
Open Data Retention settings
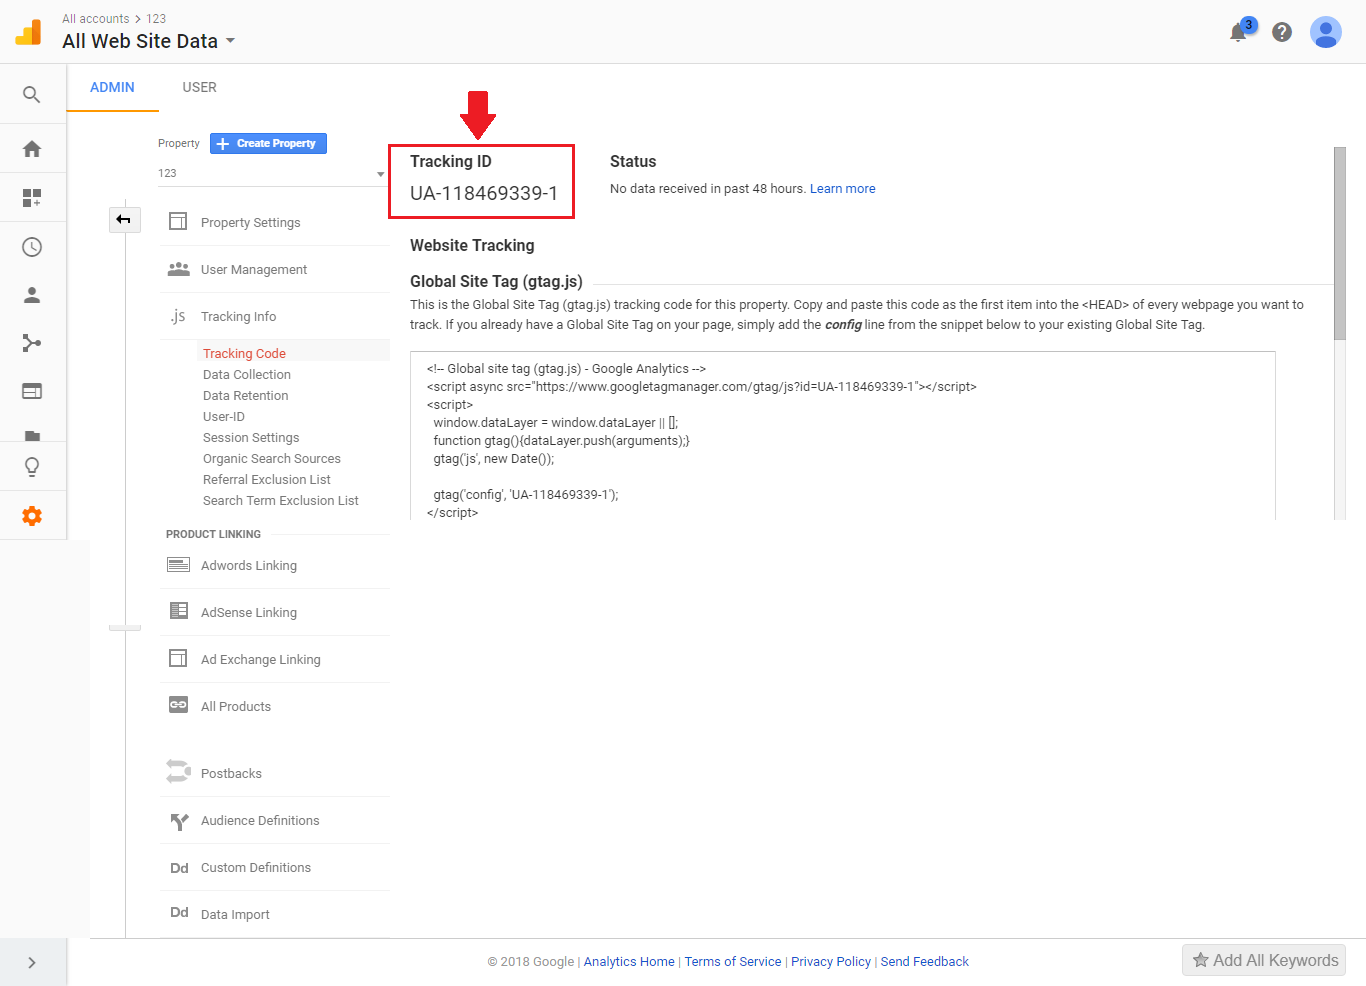coord(246,395)
